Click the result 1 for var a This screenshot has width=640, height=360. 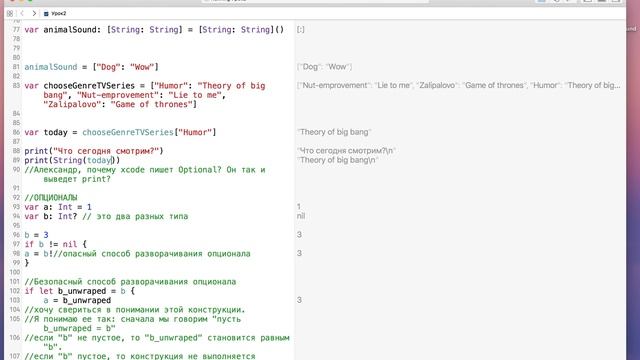299,207
